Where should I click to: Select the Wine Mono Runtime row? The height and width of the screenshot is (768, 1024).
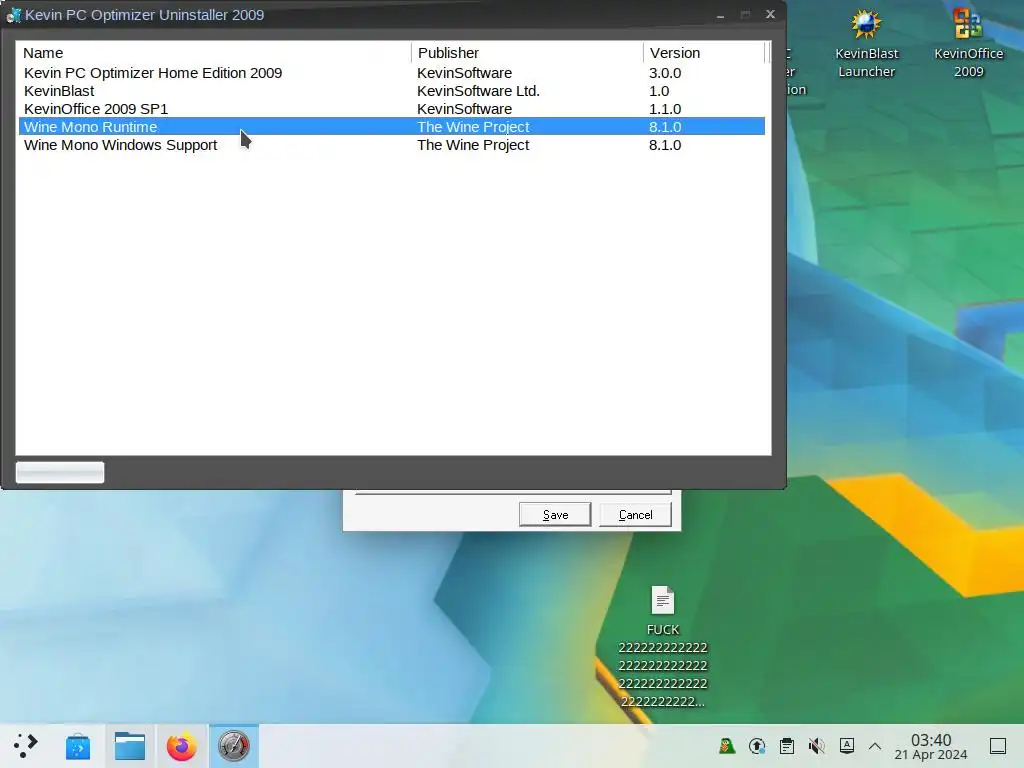pos(392,127)
